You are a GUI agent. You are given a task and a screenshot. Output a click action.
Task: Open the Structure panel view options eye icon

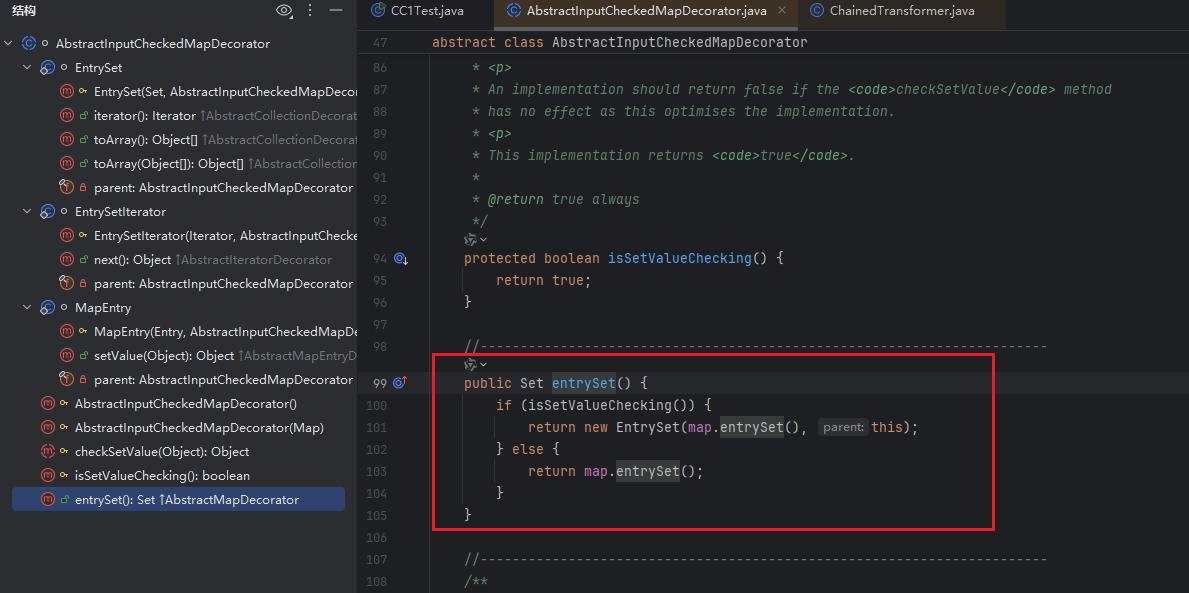285,11
